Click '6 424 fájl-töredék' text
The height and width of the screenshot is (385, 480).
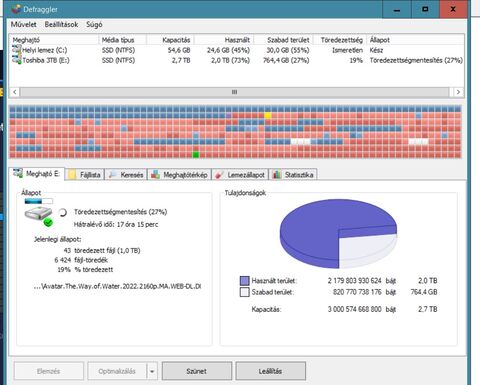(81, 260)
